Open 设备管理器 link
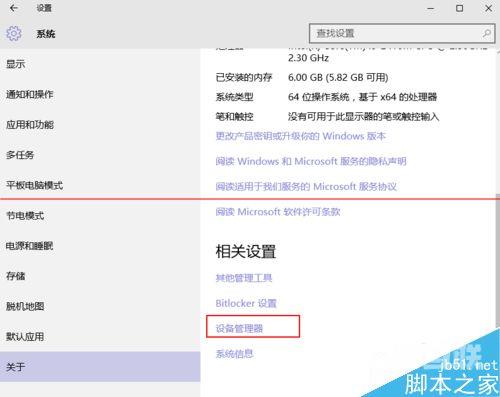 coord(239,328)
